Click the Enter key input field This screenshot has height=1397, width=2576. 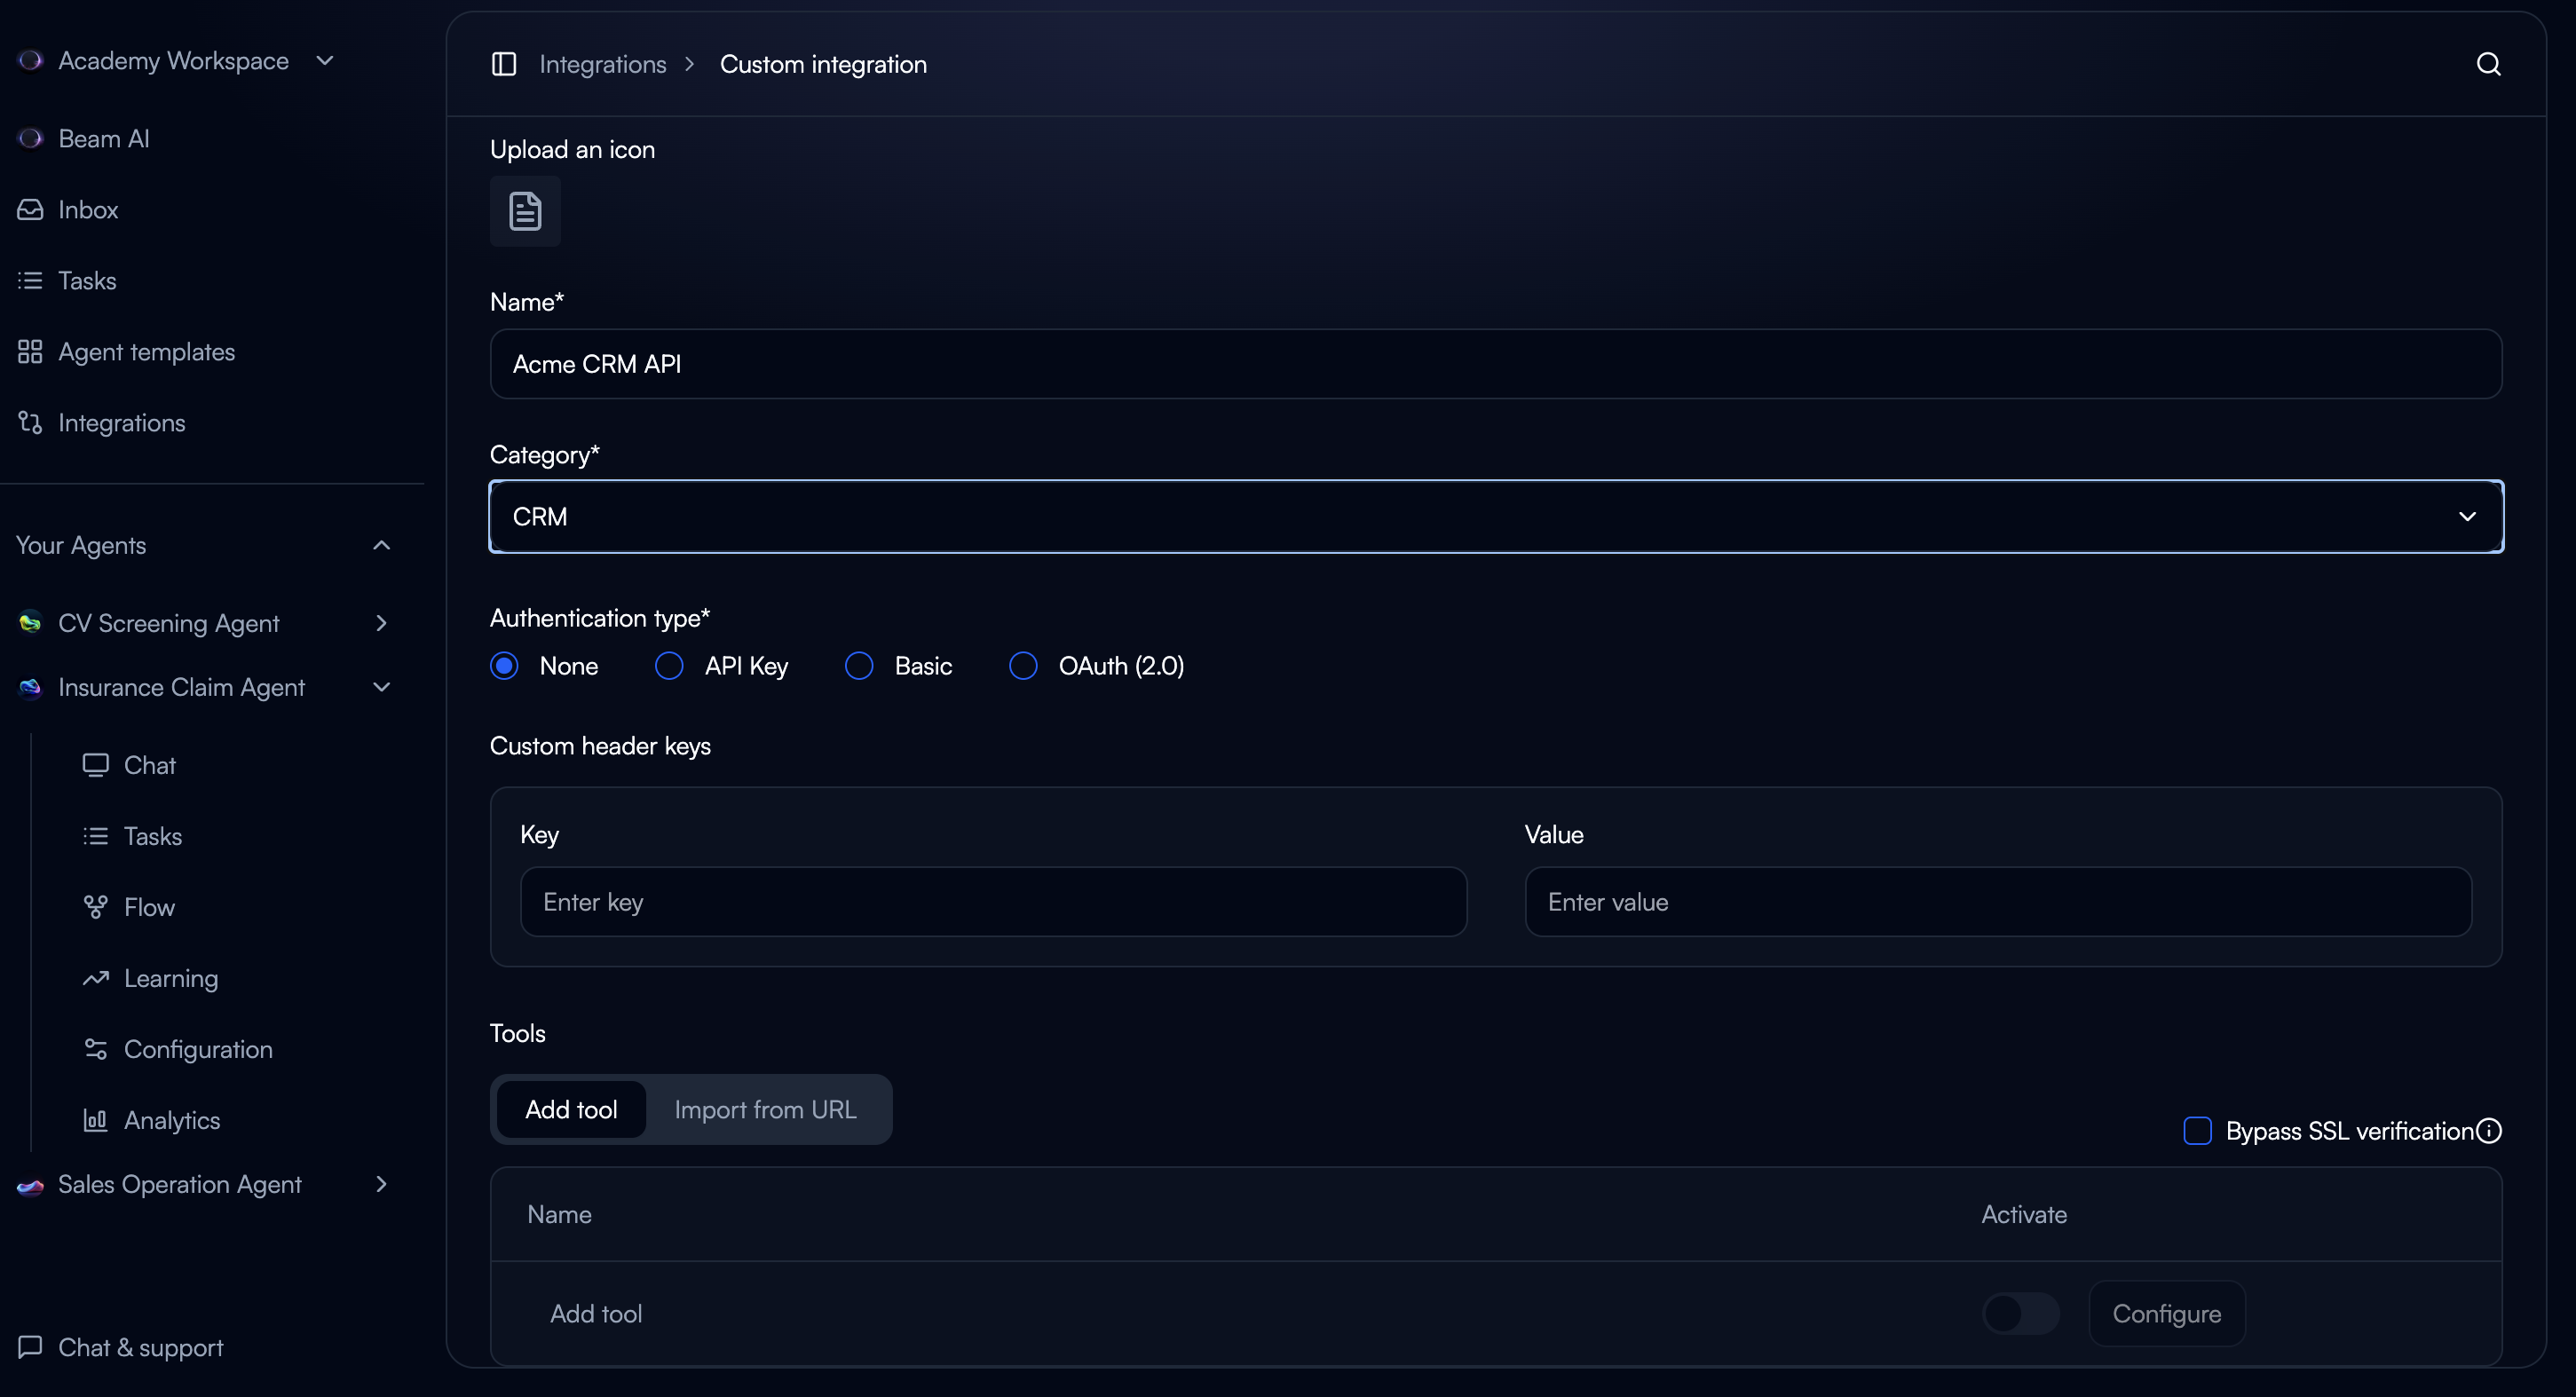click(x=993, y=902)
